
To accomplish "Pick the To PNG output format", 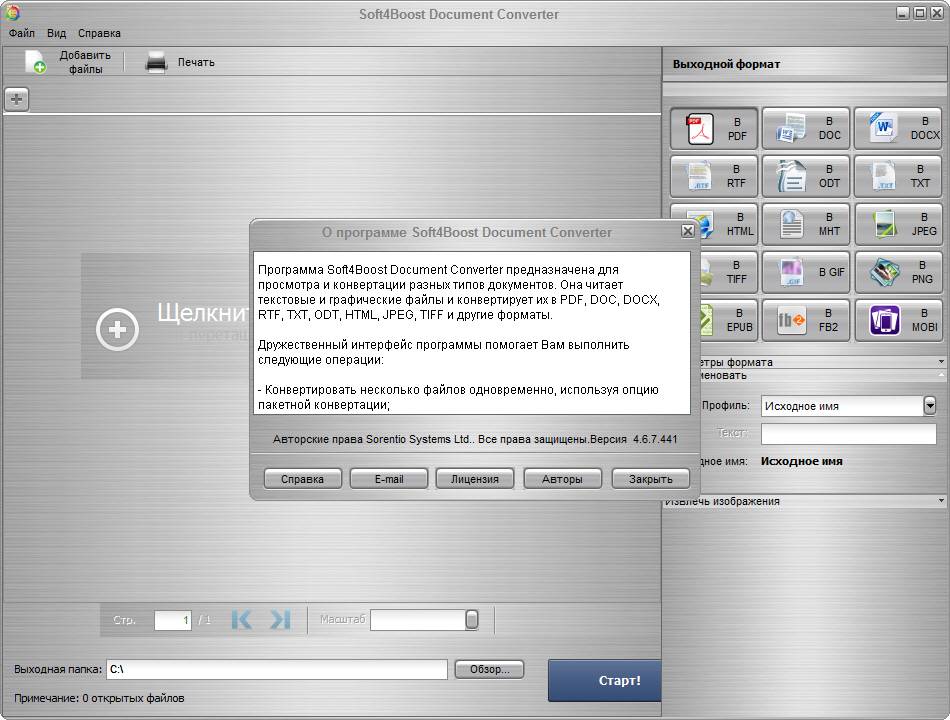I will 898,272.
